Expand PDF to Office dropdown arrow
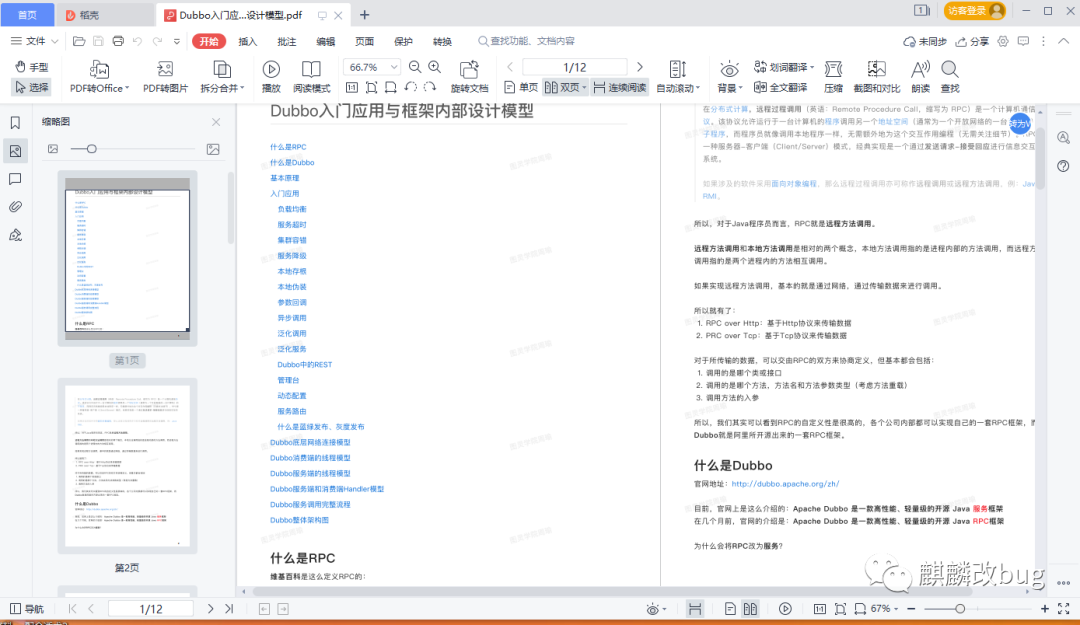Image resolution: width=1080 pixels, height=625 pixels. click(127, 88)
